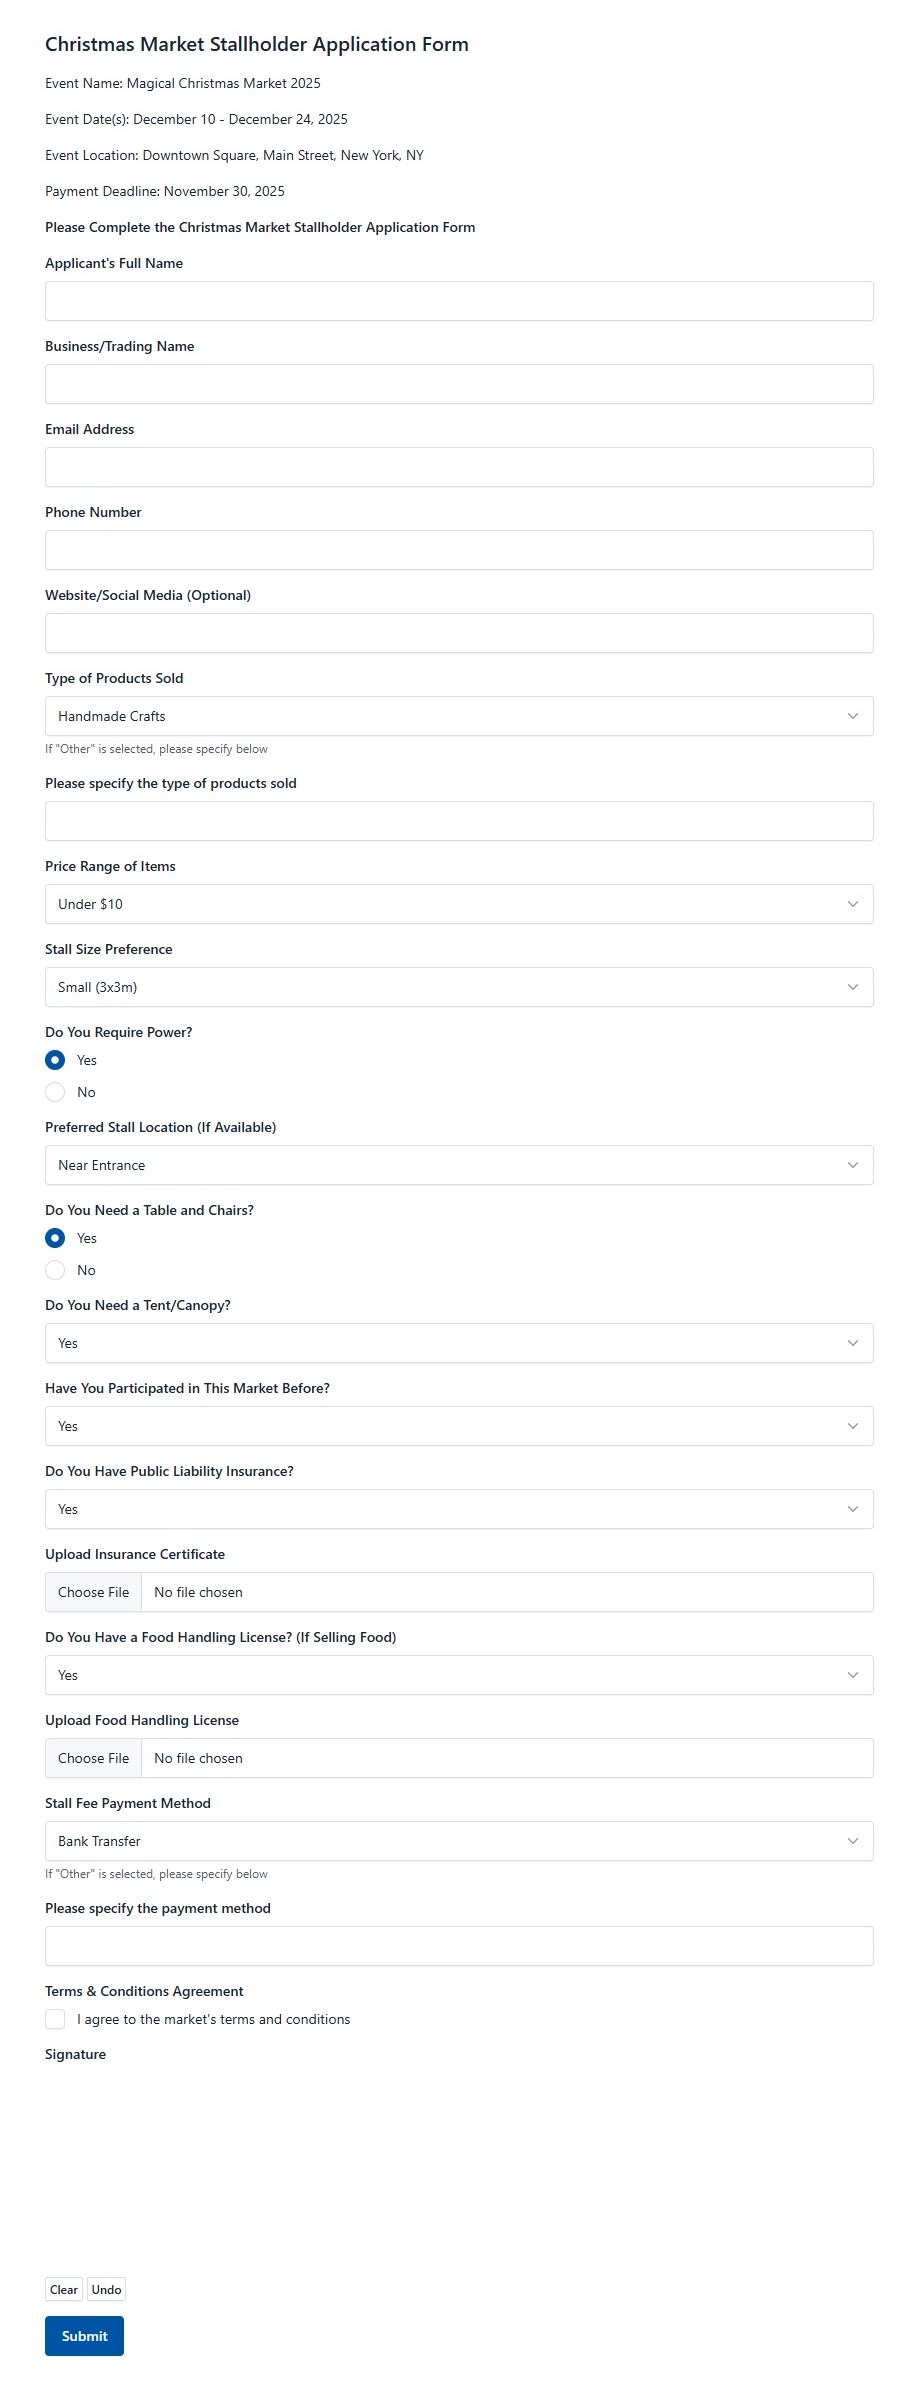
Task: Expand the Price Range of Items dropdown
Action: pyautogui.click(x=459, y=904)
